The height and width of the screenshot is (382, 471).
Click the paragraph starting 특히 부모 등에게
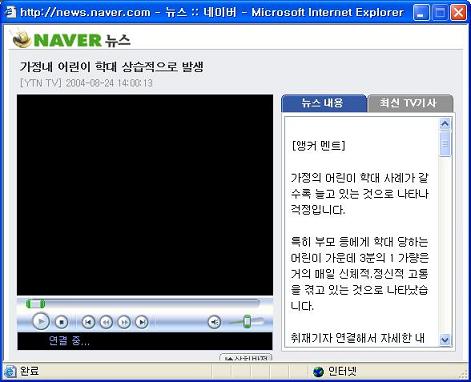[360, 274]
